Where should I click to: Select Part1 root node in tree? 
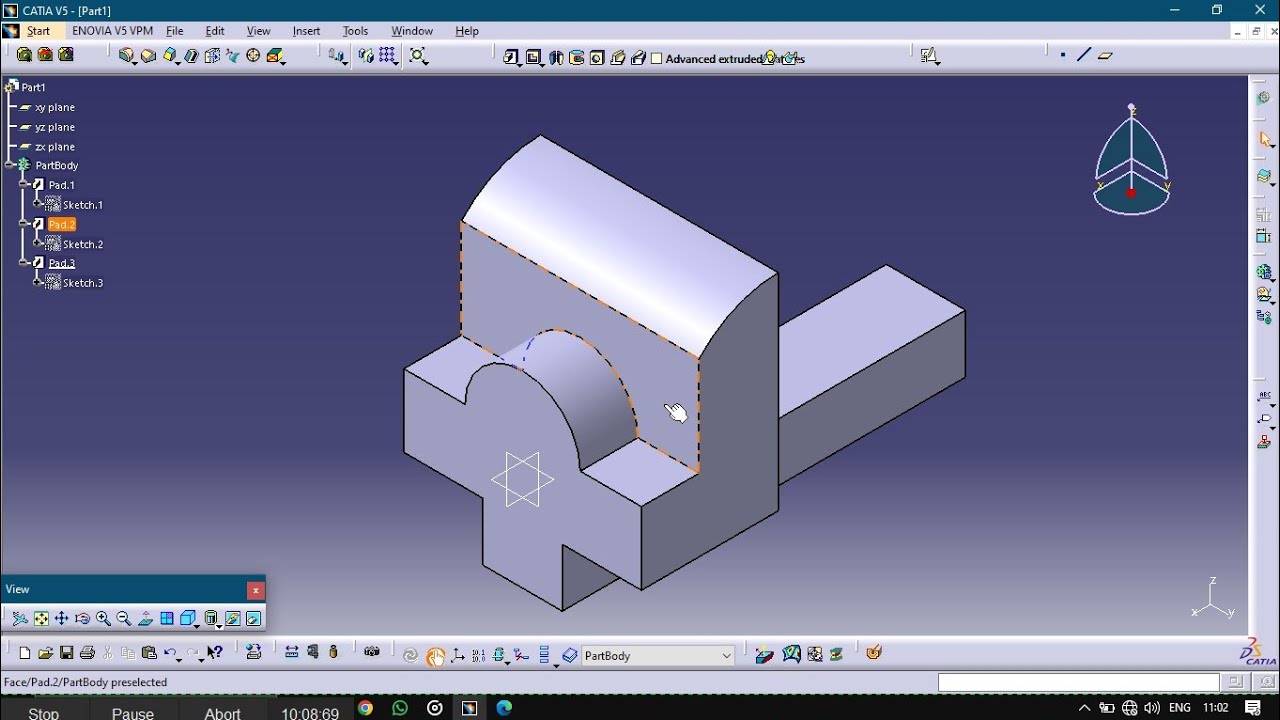tap(33, 87)
